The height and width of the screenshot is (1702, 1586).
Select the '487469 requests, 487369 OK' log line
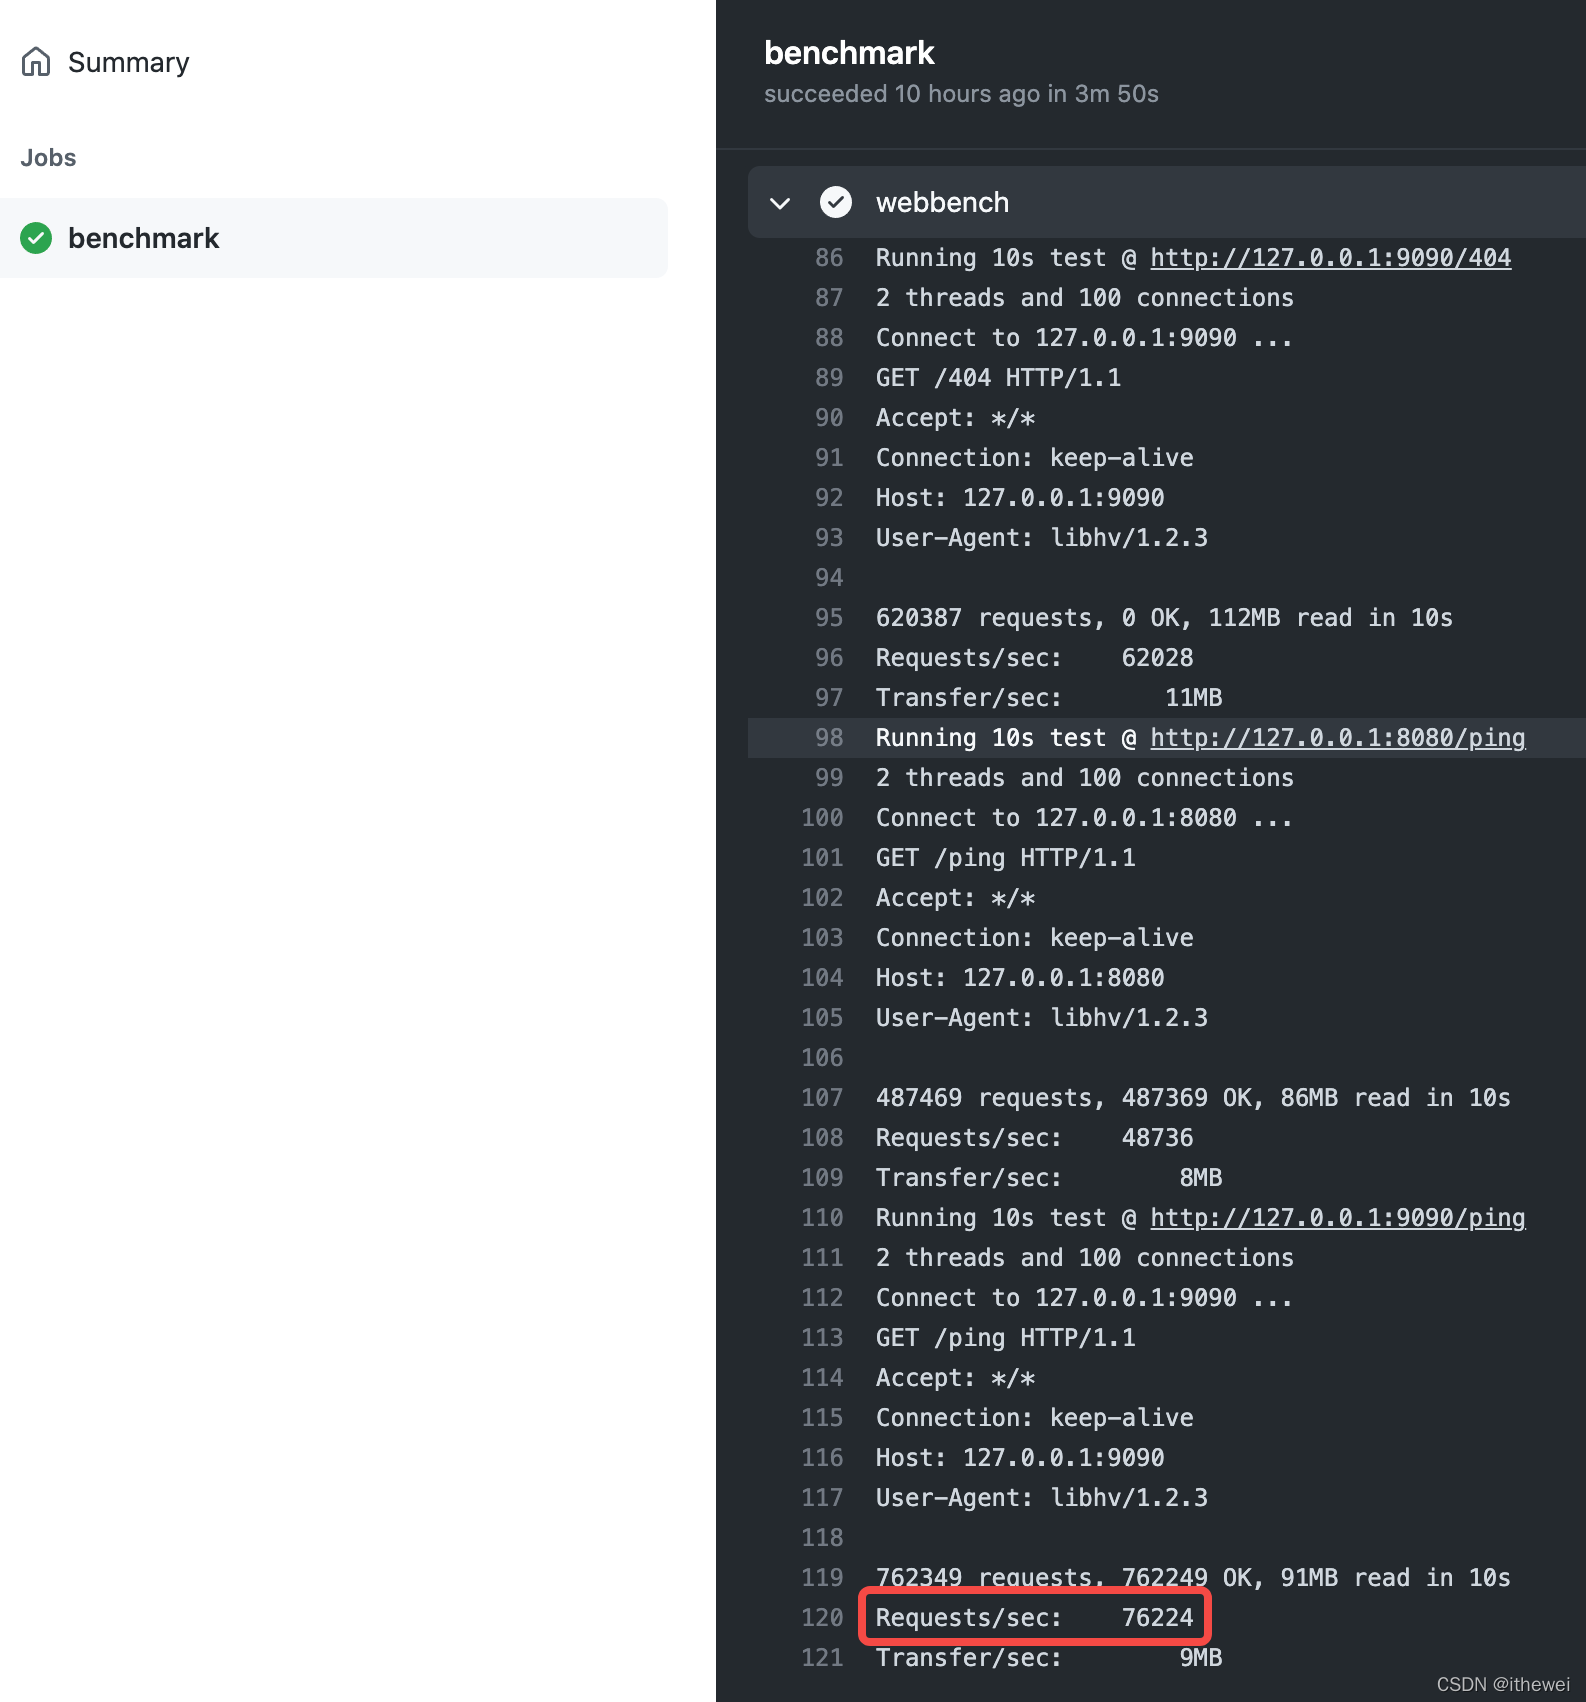pyautogui.click(x=1193, y=1098)
